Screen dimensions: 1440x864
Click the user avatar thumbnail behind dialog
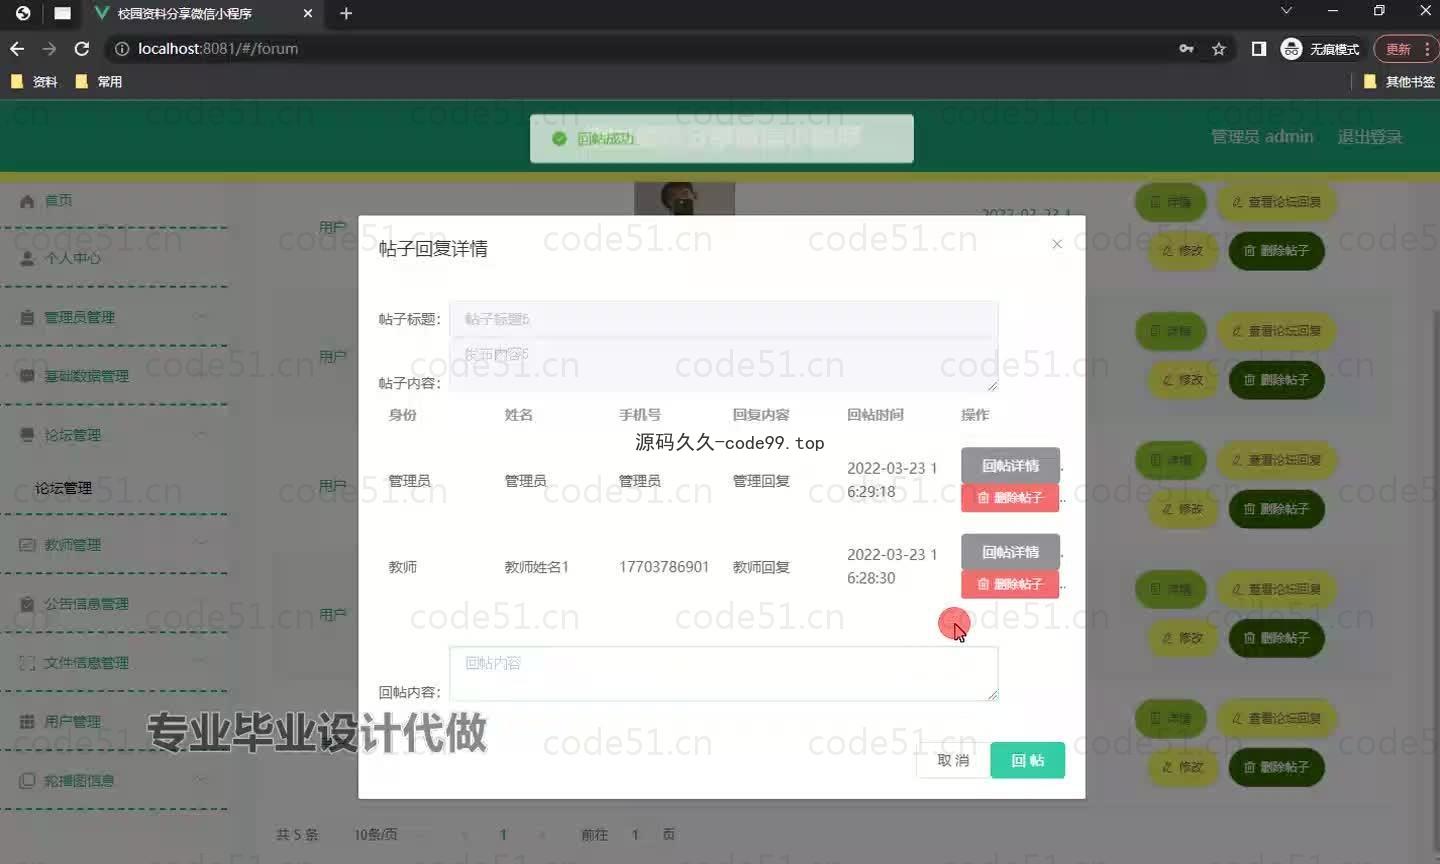[x=684, y=198]
